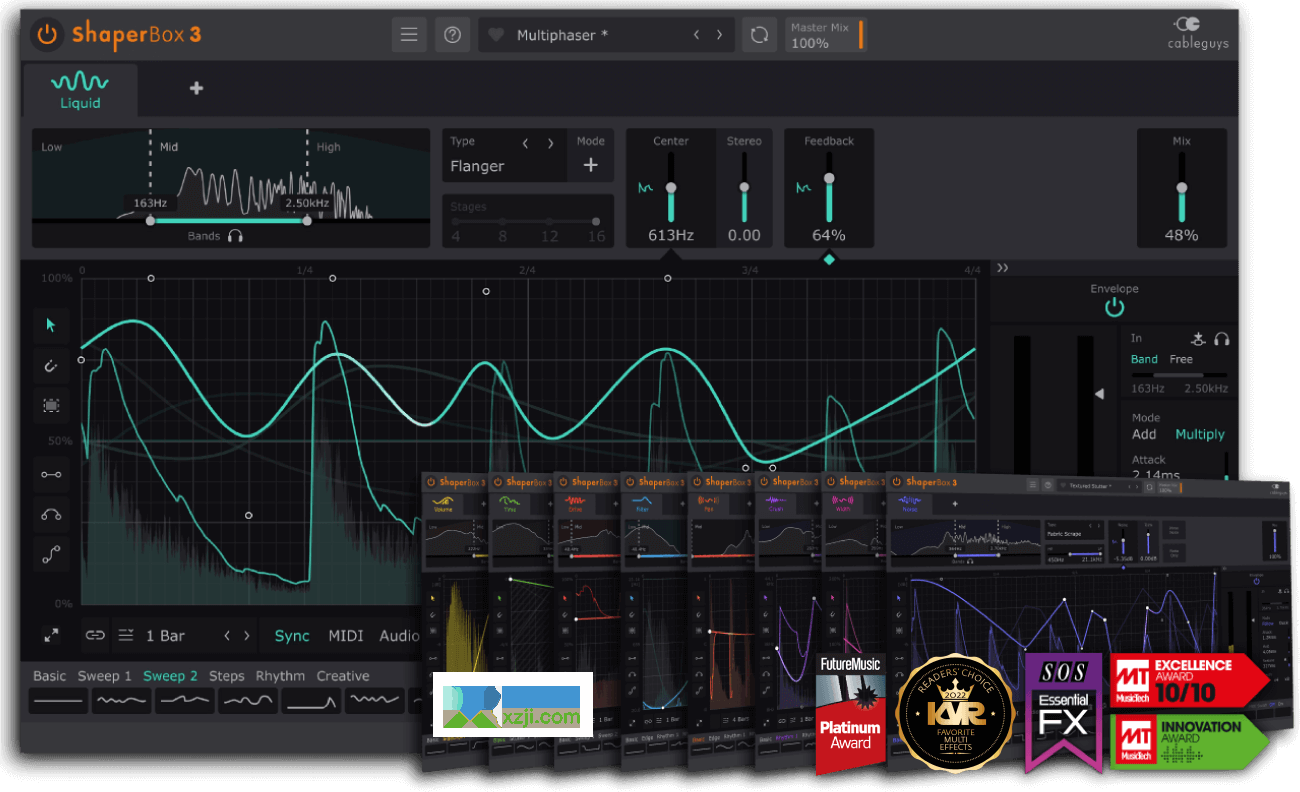Toggle the Envelope In headphones icon
This screenshot has height=792, width=1300.
[x=1221, y=339]
